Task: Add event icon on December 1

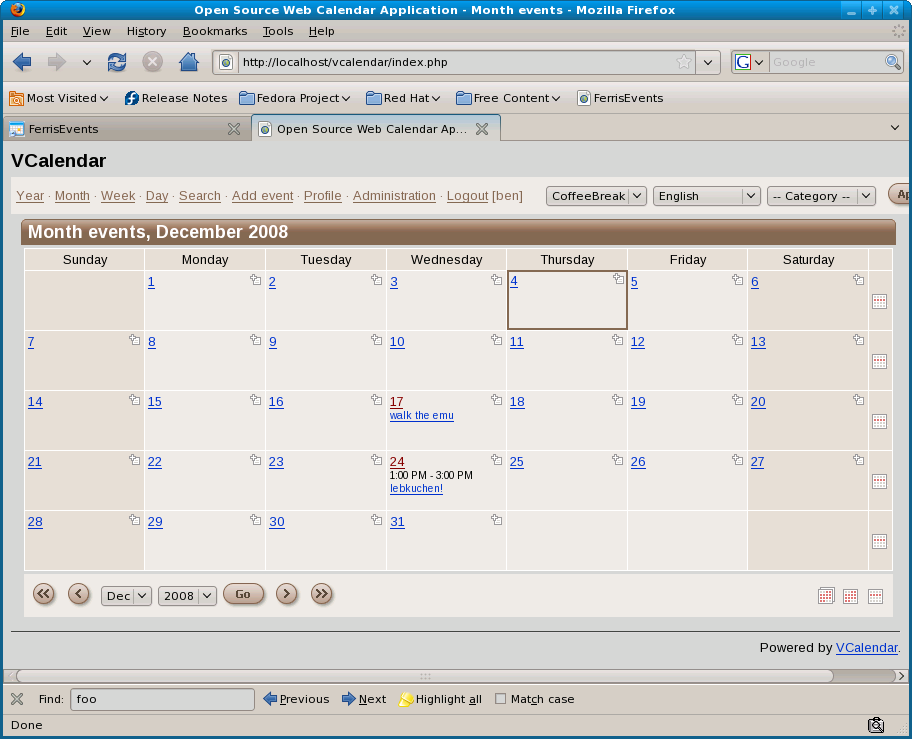Action: point(255,280)
